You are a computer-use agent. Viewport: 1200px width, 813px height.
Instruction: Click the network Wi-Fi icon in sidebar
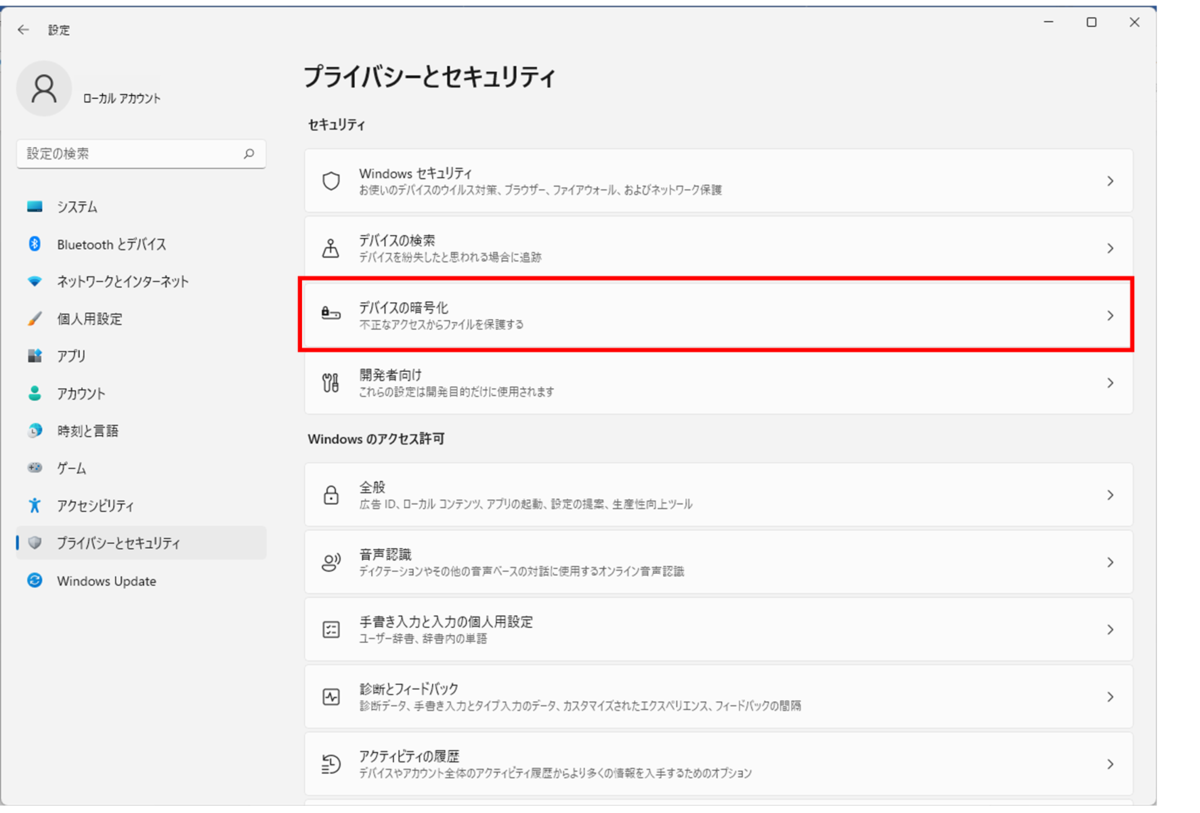coord(35,282)
